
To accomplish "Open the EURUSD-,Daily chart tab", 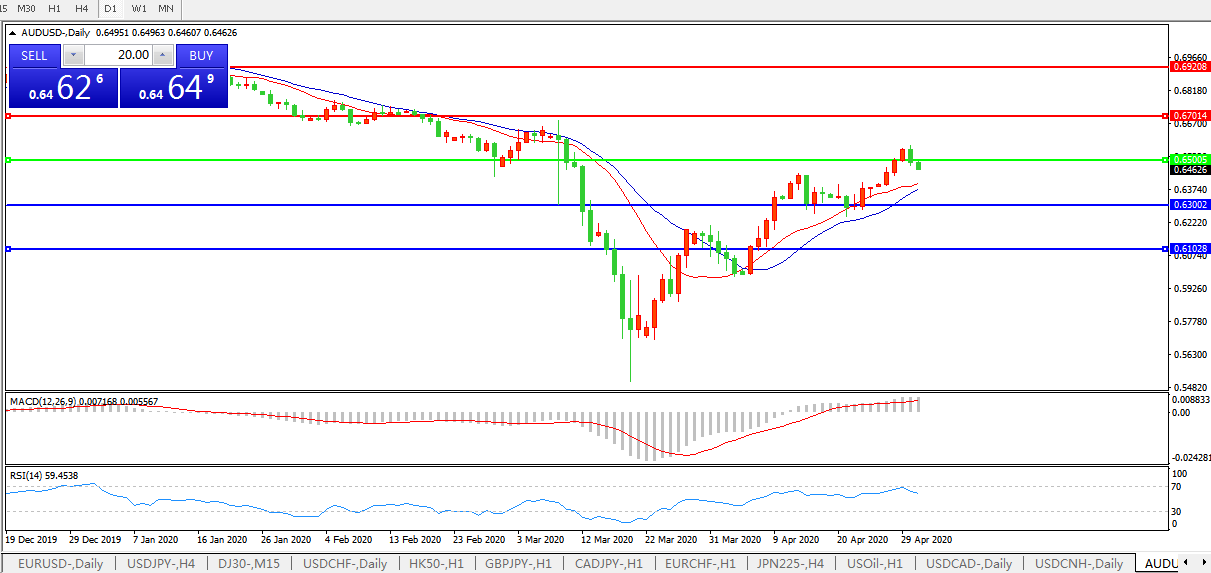I will coord(60,563).
